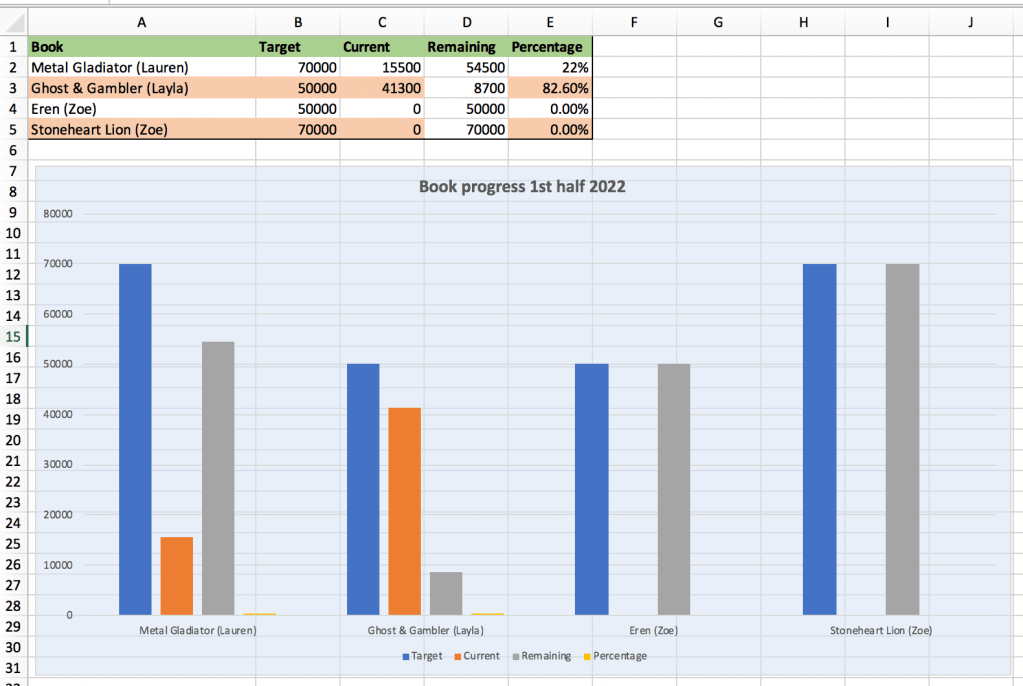The height and width of the screenshot is (686, 1023).
Task: Select the 'Percentage' header cell
Action: coord(550,46)
